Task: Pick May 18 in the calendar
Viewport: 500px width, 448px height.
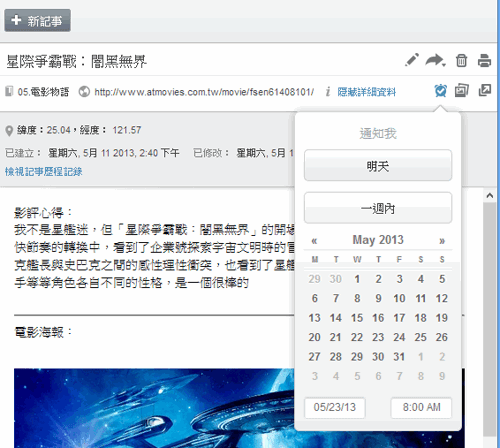Action: (421, 318)
